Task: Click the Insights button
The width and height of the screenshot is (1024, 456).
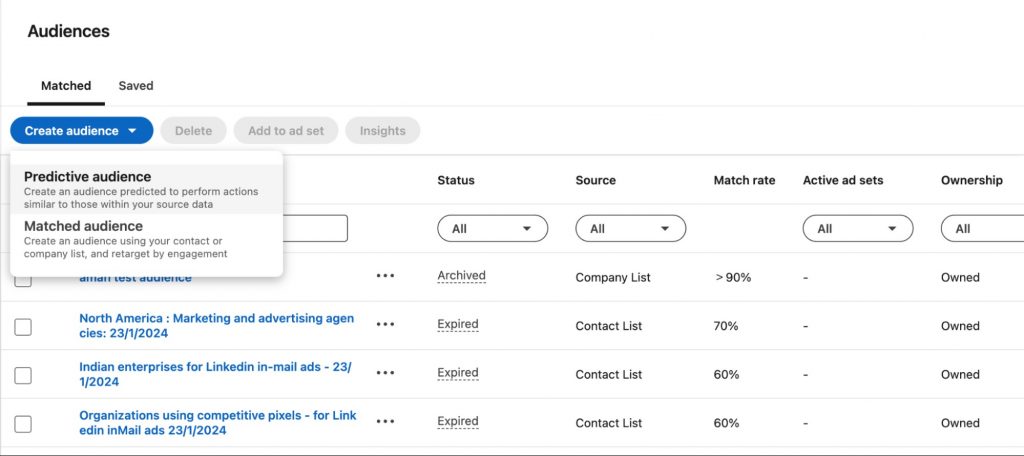Action: click(382, 131)
